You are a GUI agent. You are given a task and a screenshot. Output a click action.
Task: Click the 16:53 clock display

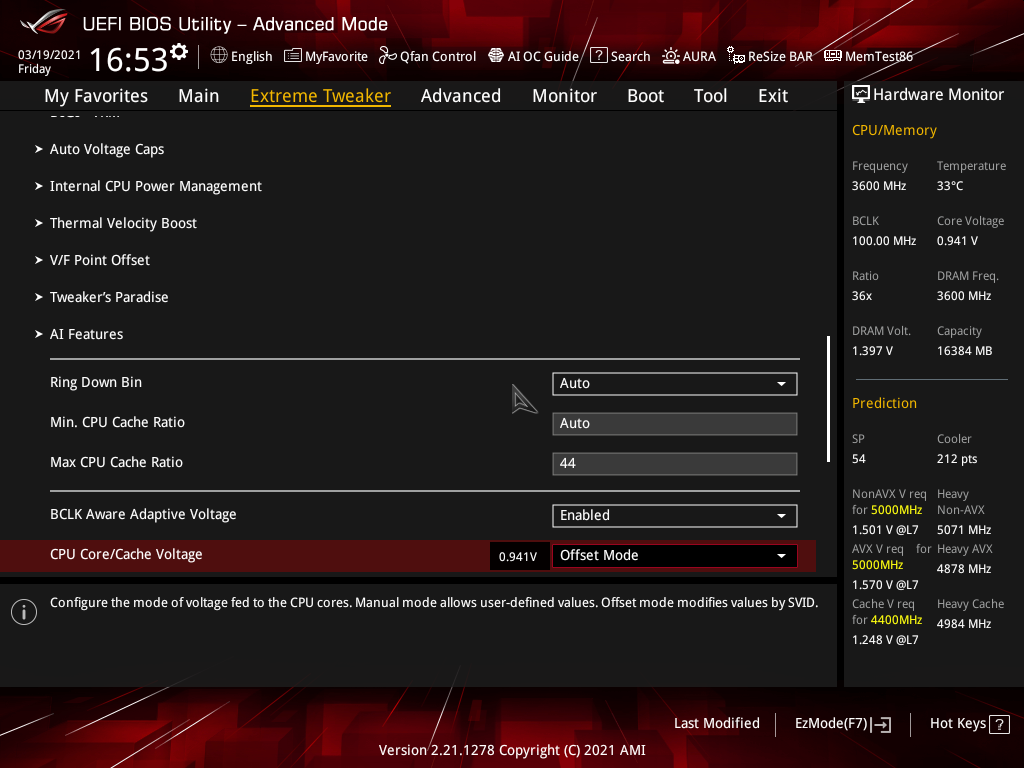coord(129,59)
